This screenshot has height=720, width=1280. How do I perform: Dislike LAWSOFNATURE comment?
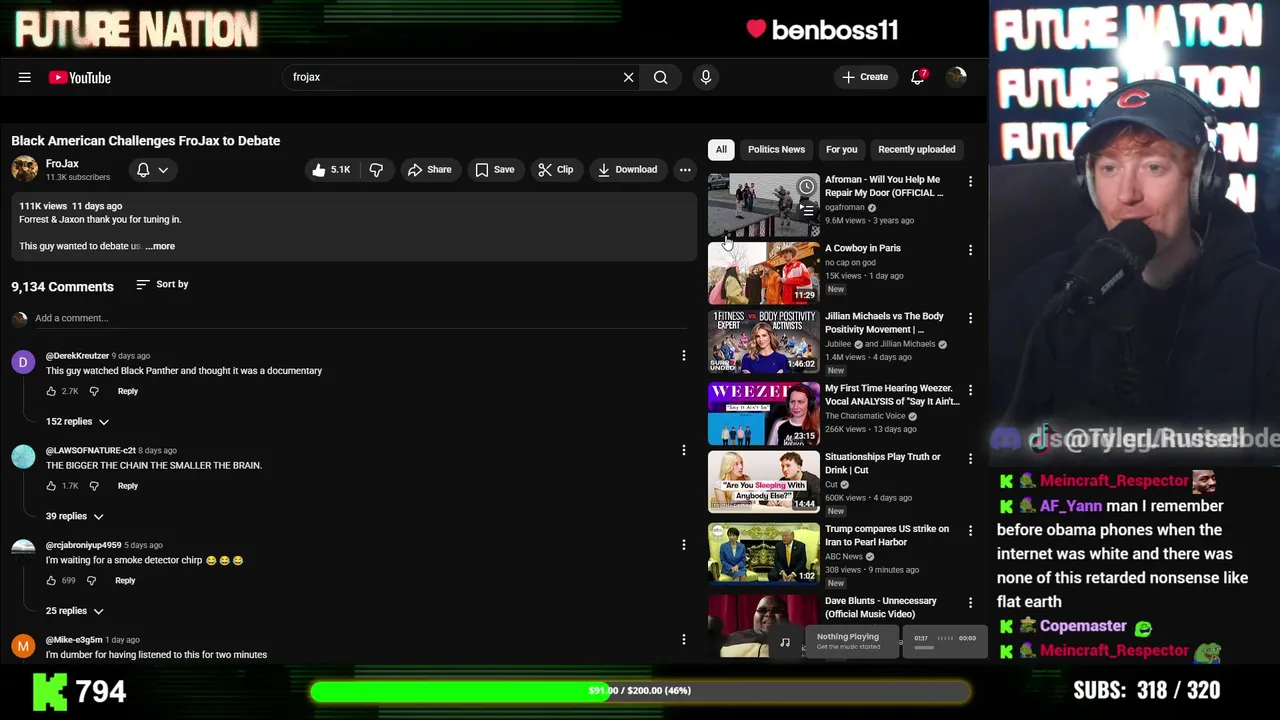tap(94, 486)
